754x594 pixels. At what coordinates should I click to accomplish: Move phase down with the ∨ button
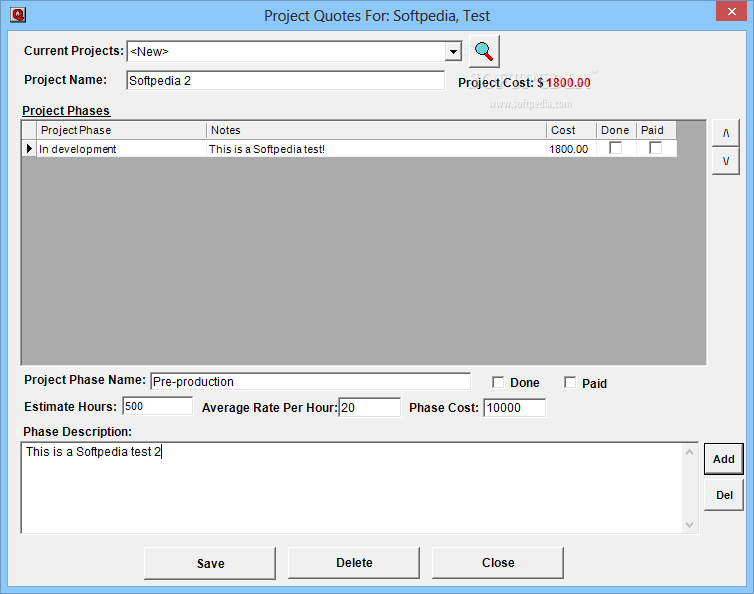click(x=726, y=161)
